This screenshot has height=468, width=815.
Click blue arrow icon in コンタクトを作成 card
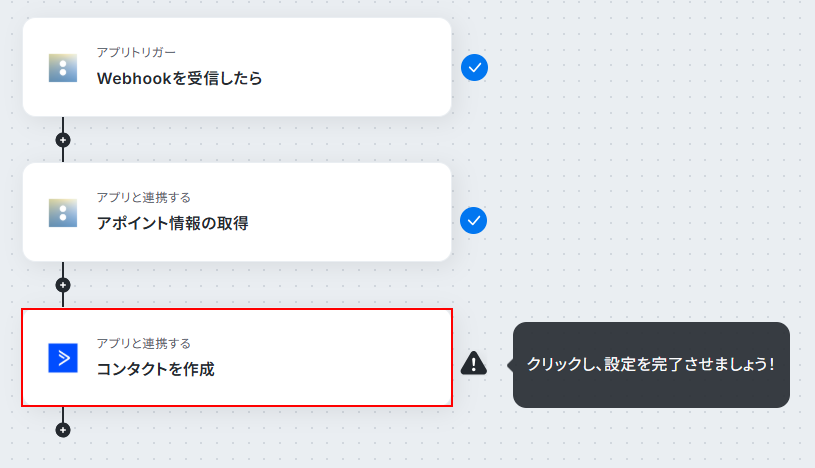[x=63, y=358]
